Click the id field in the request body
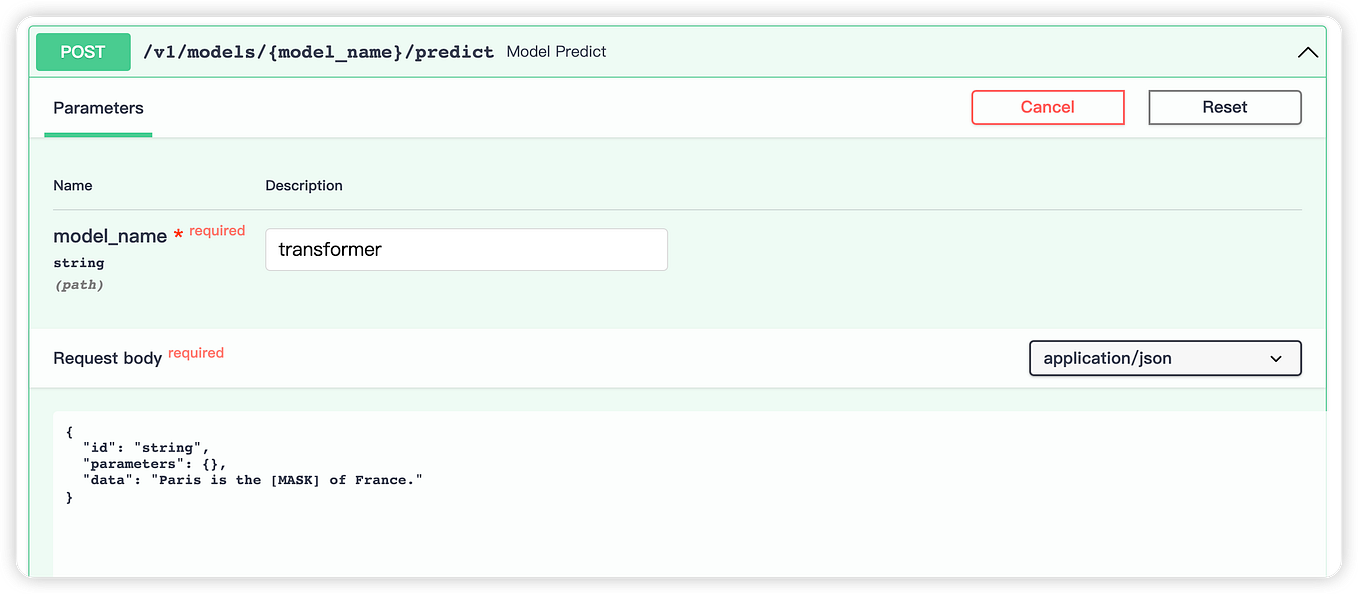The image size is (1358, 594). (100, 447)
